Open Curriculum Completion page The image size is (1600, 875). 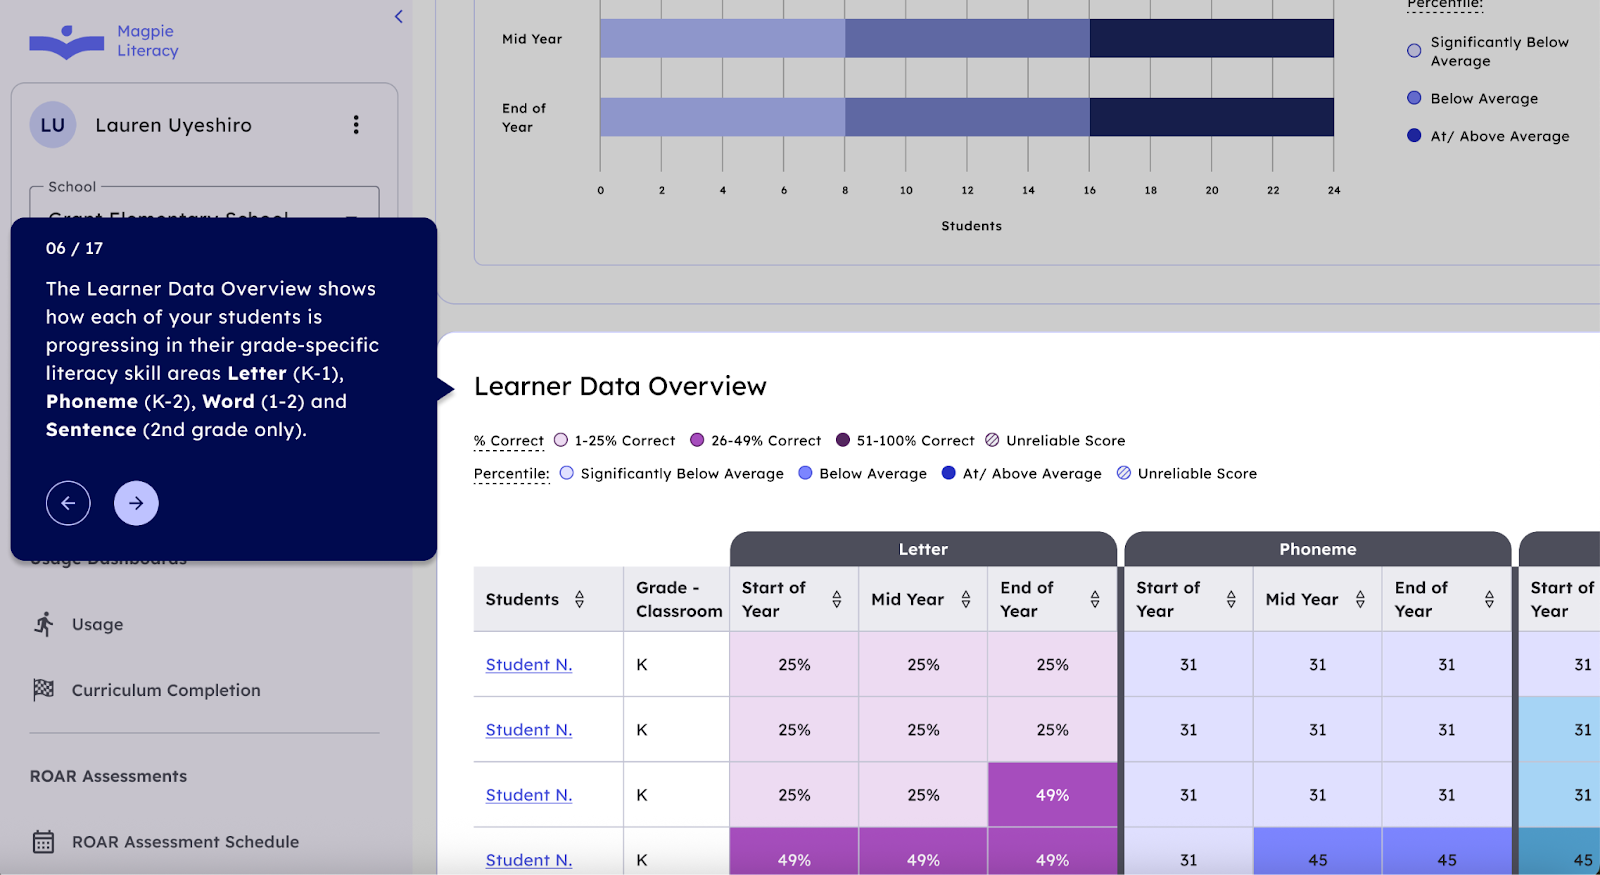coord(165,690)
